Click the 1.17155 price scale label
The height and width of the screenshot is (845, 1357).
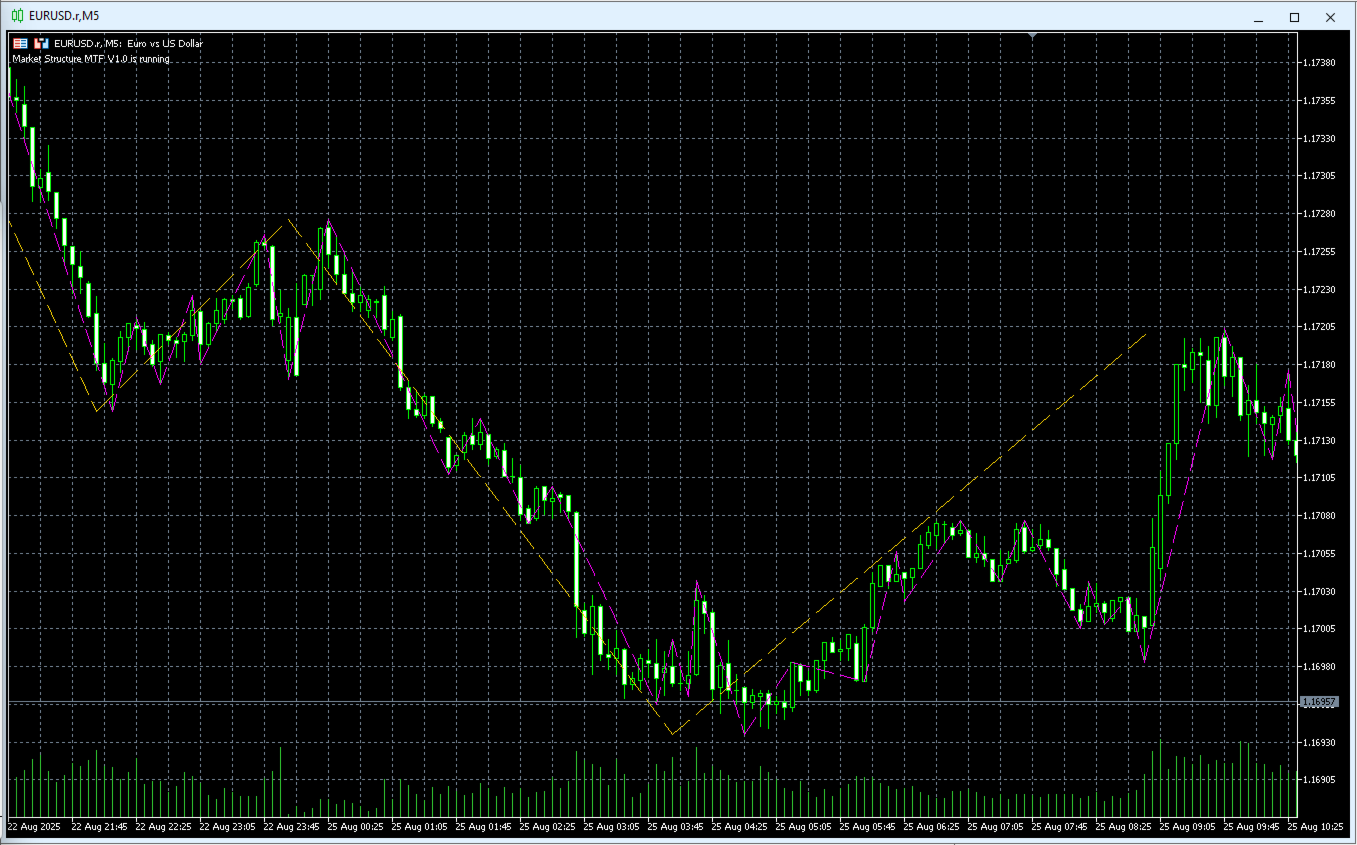[1320, 402]
